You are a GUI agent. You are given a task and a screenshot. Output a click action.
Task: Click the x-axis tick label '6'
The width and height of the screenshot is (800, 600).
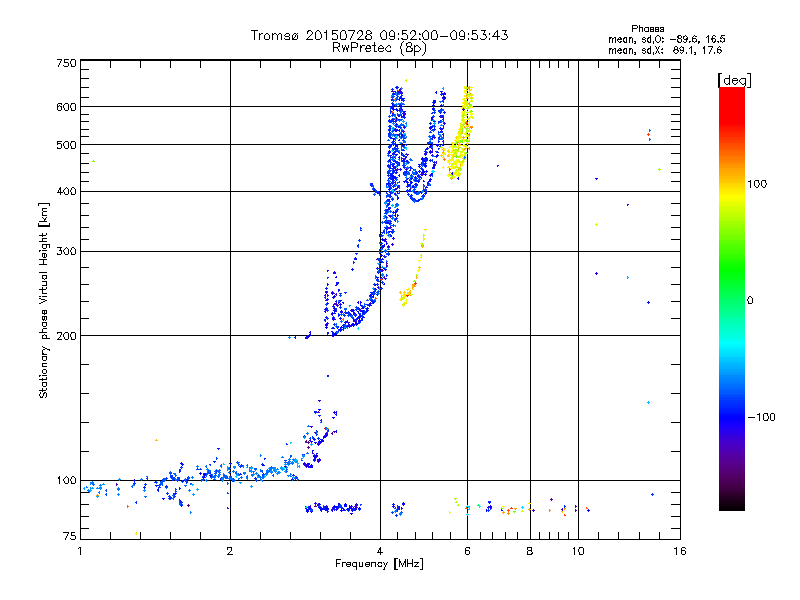click(467, 551)
